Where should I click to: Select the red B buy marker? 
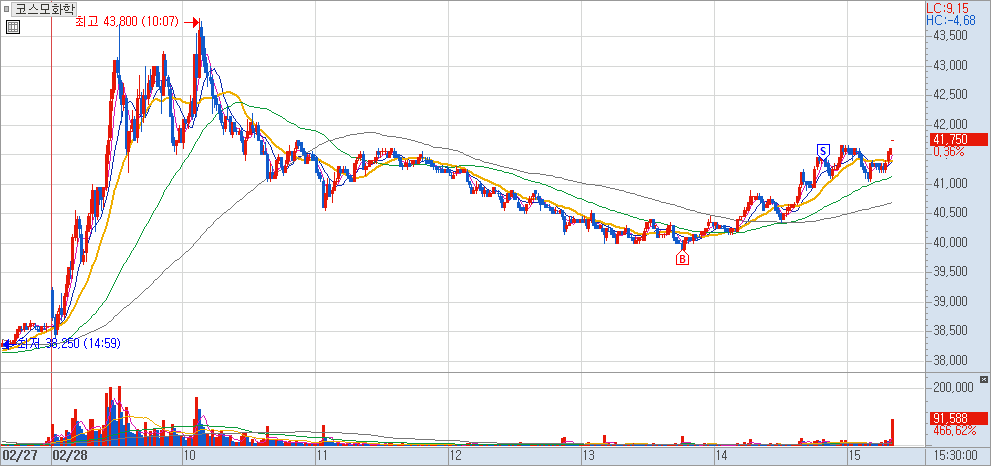click(682, 258)
